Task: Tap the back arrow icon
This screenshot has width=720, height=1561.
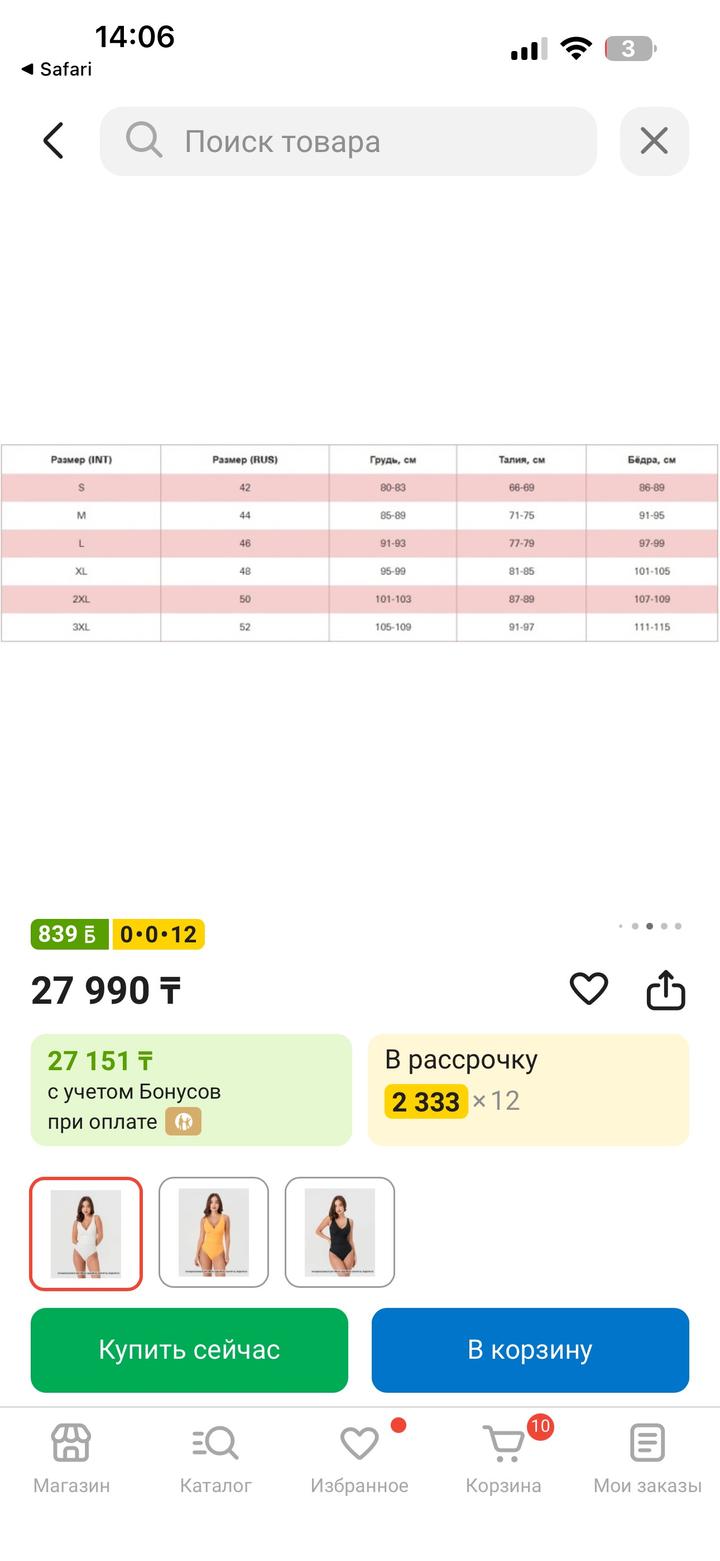Action: click(54, 141)
